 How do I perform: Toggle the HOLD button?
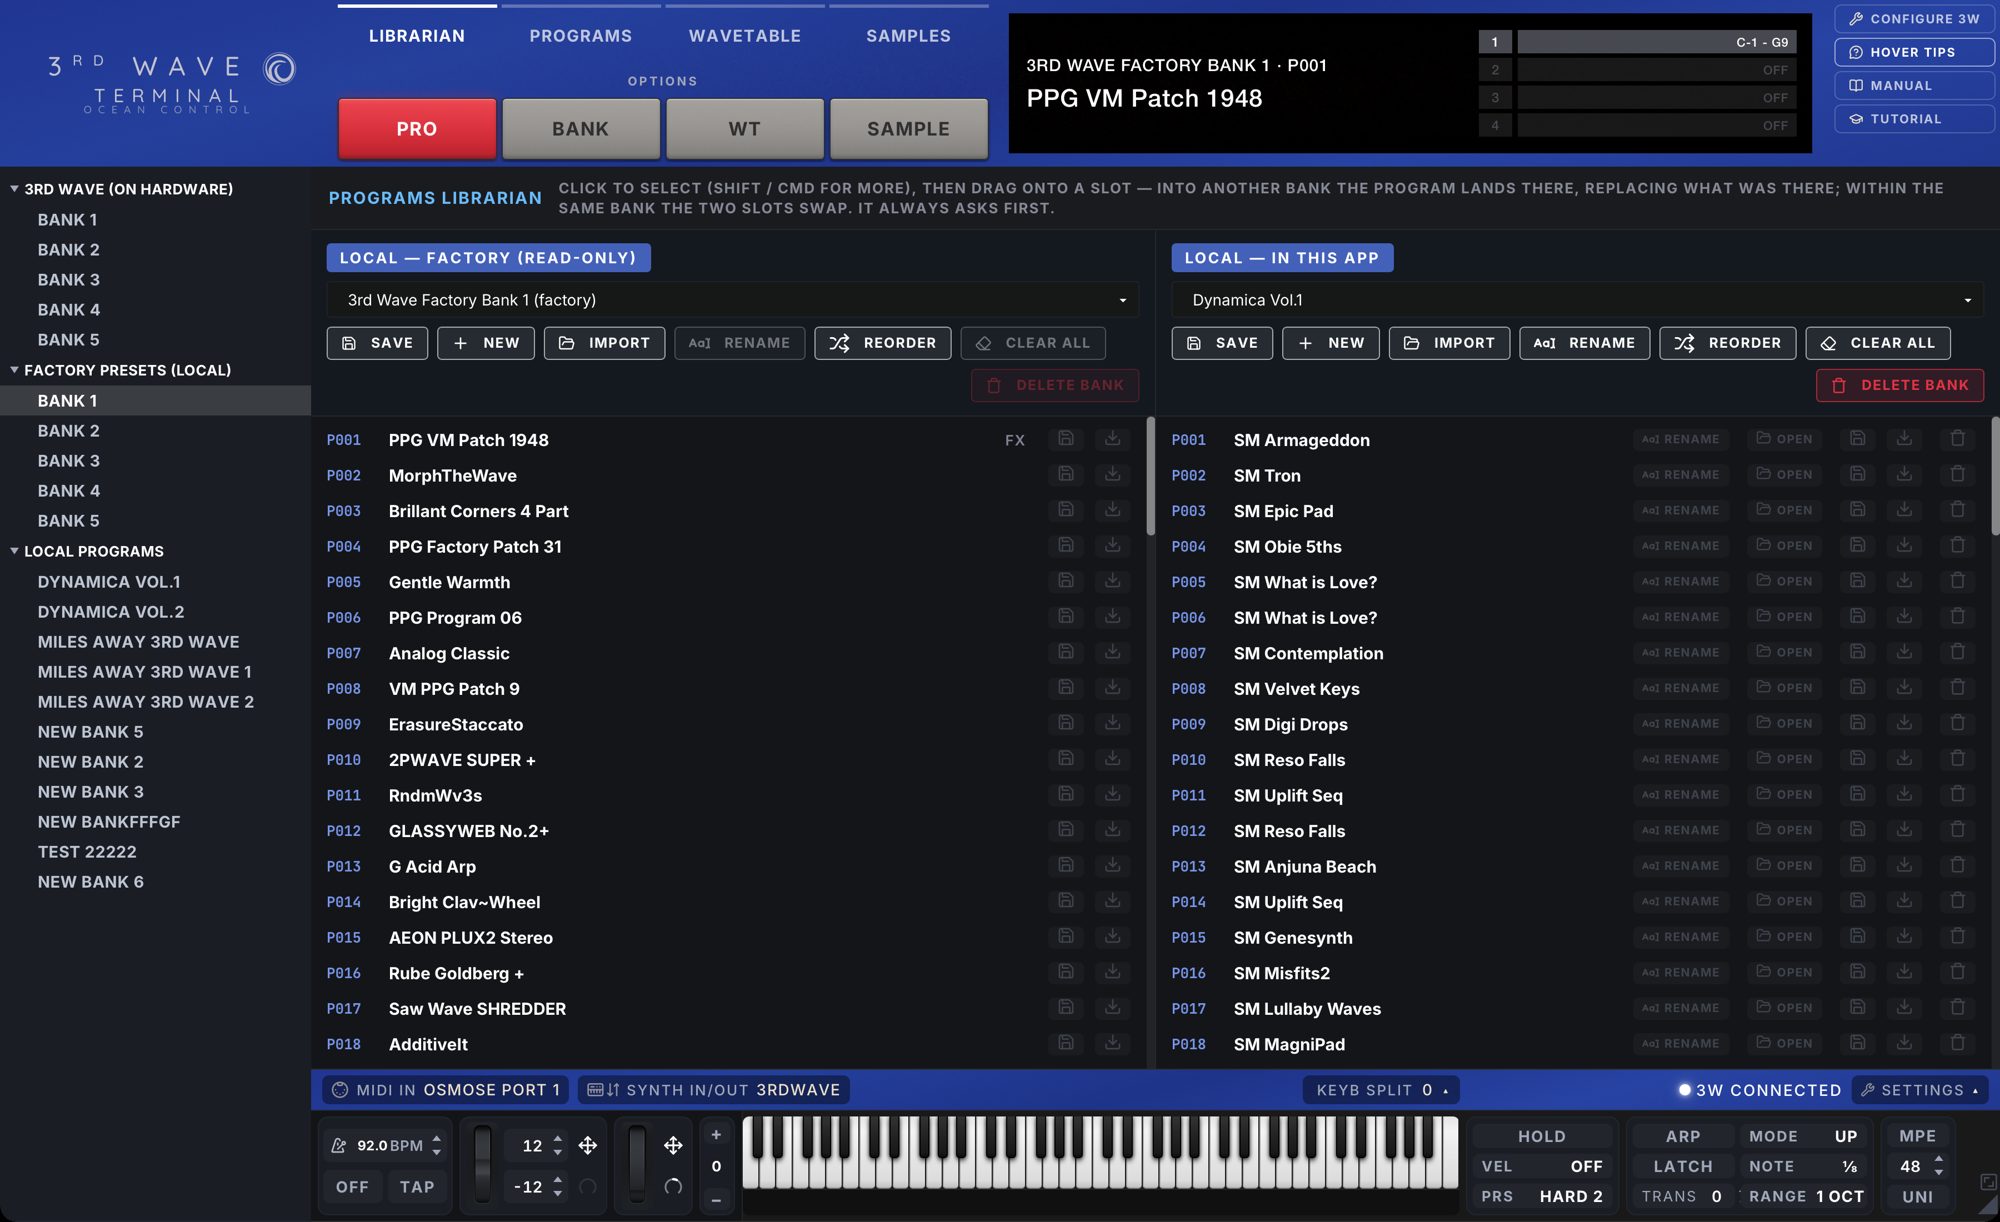(x=1542, y=1136)
